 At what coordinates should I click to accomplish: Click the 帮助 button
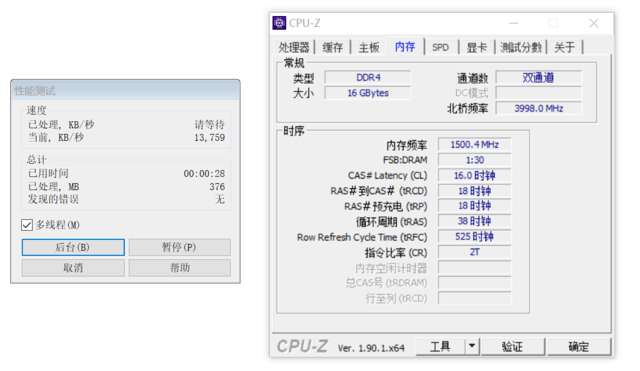(180, 268)
